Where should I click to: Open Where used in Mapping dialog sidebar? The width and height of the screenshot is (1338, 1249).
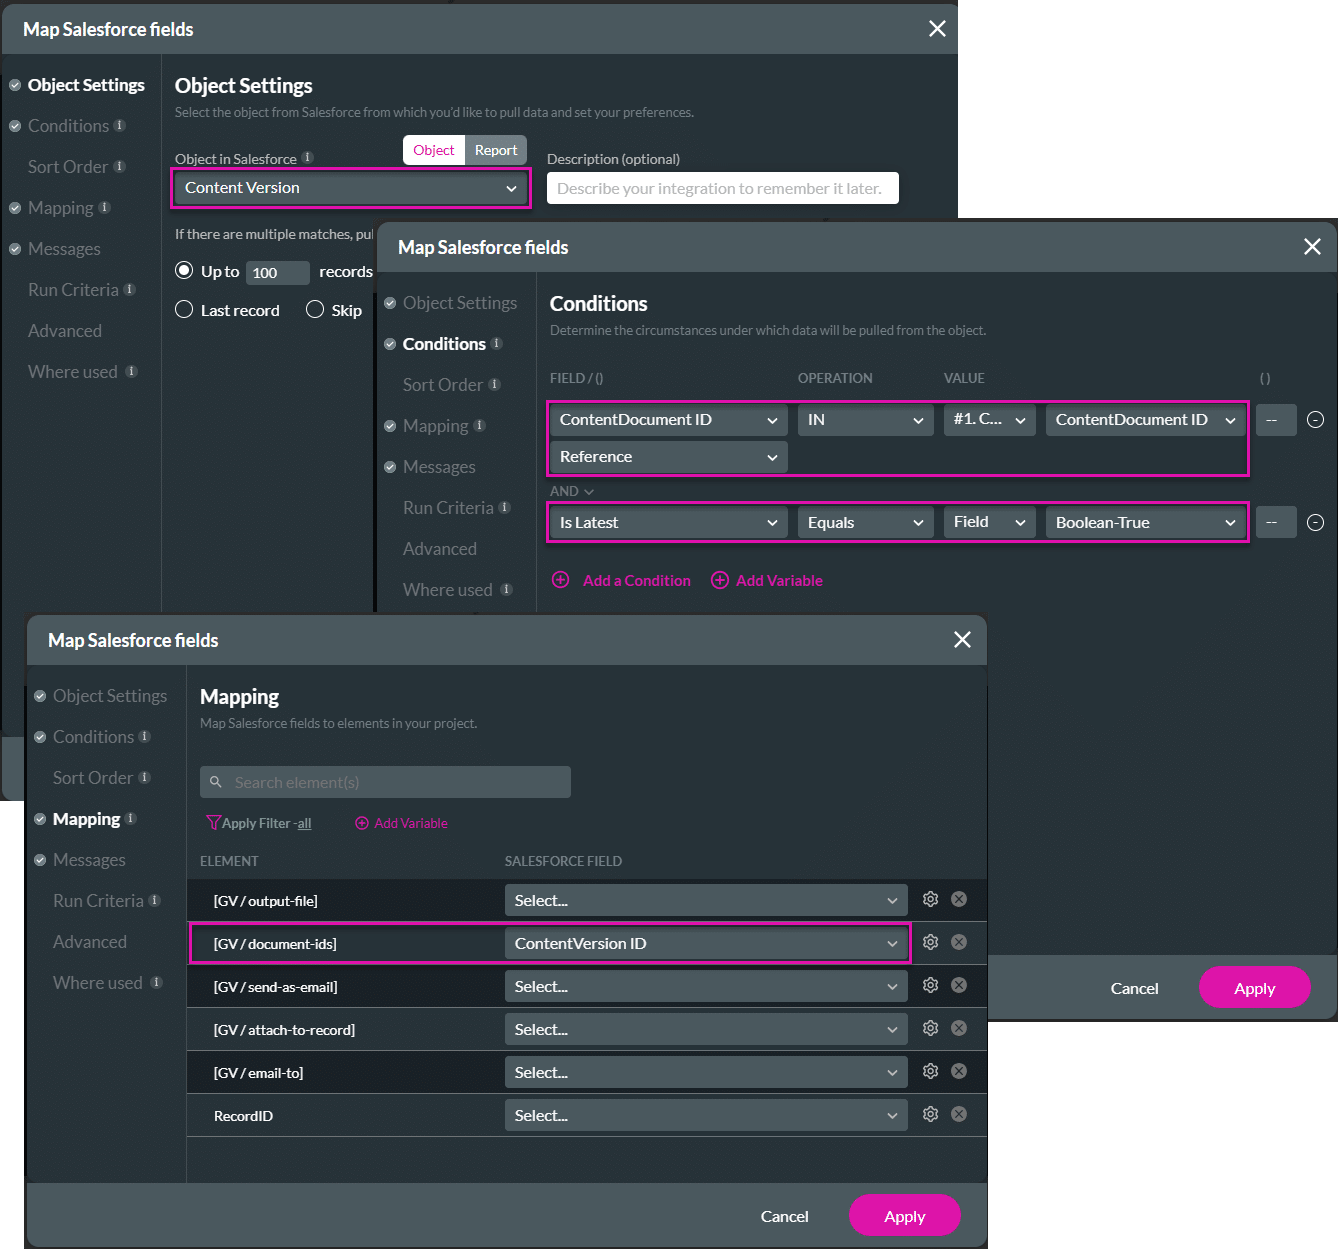click(98, 982)
